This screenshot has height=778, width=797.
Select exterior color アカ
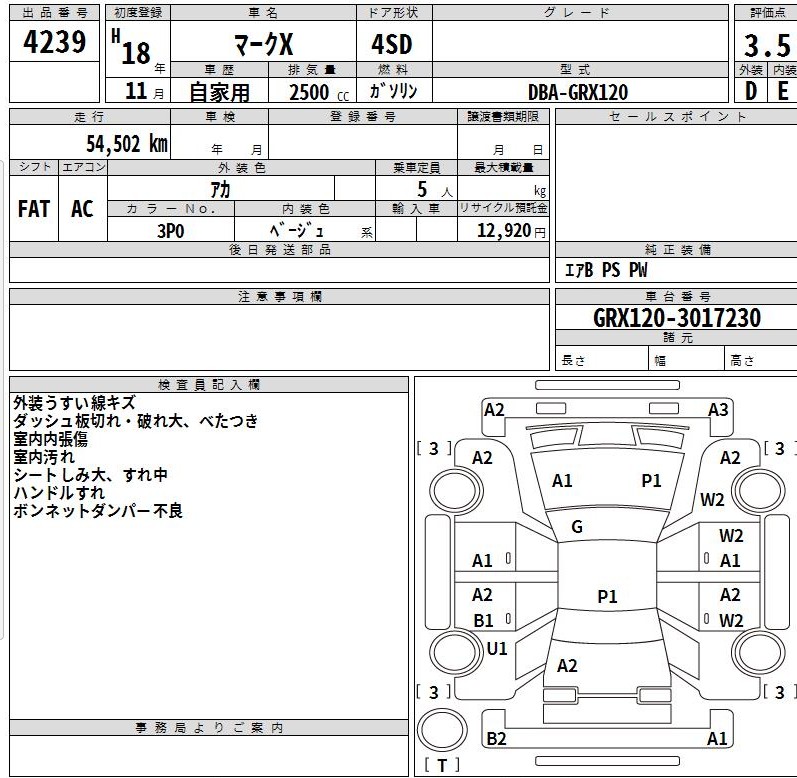(221, 190)
